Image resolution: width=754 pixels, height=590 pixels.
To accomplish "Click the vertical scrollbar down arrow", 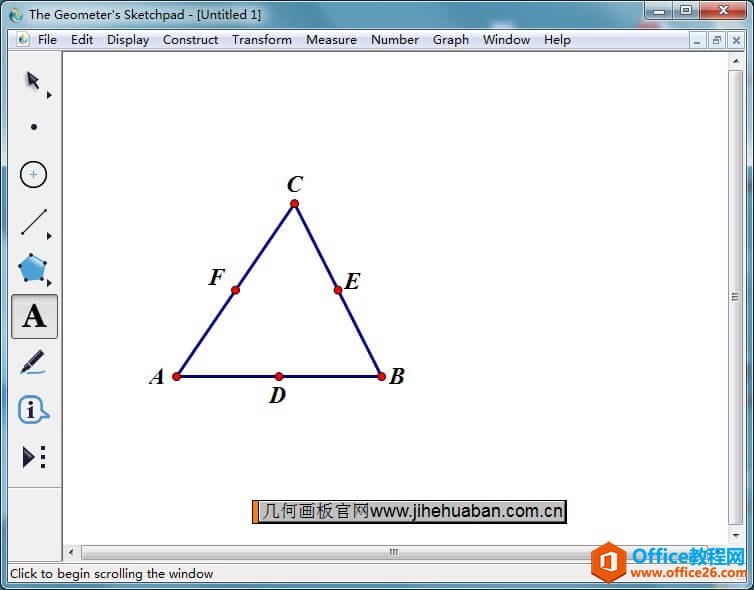I will pos(736,535).
